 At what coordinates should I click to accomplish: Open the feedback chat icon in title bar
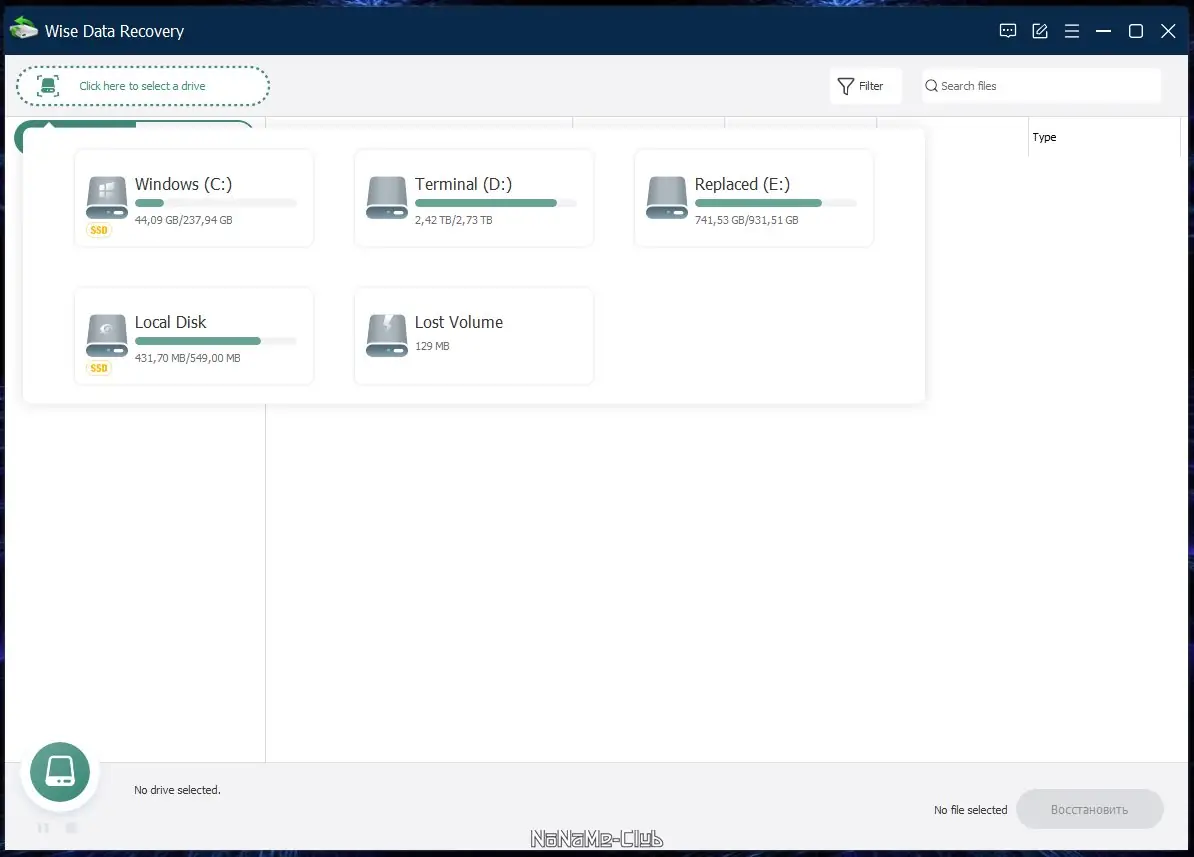[x=1007, y=30]
